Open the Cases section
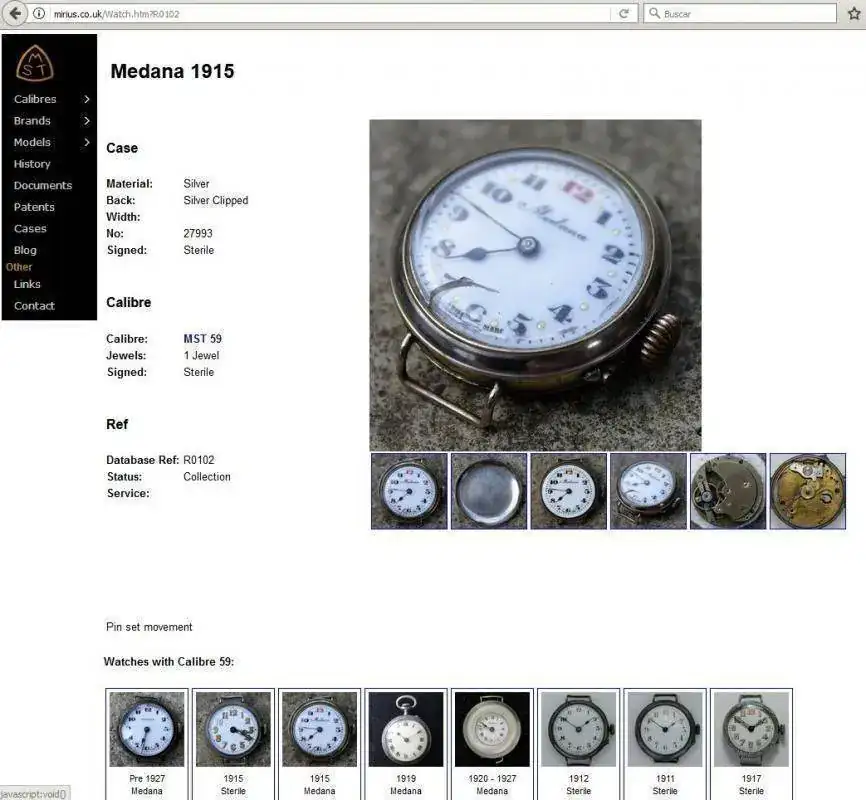Screen dimensions: 866x800 (30, 228)
